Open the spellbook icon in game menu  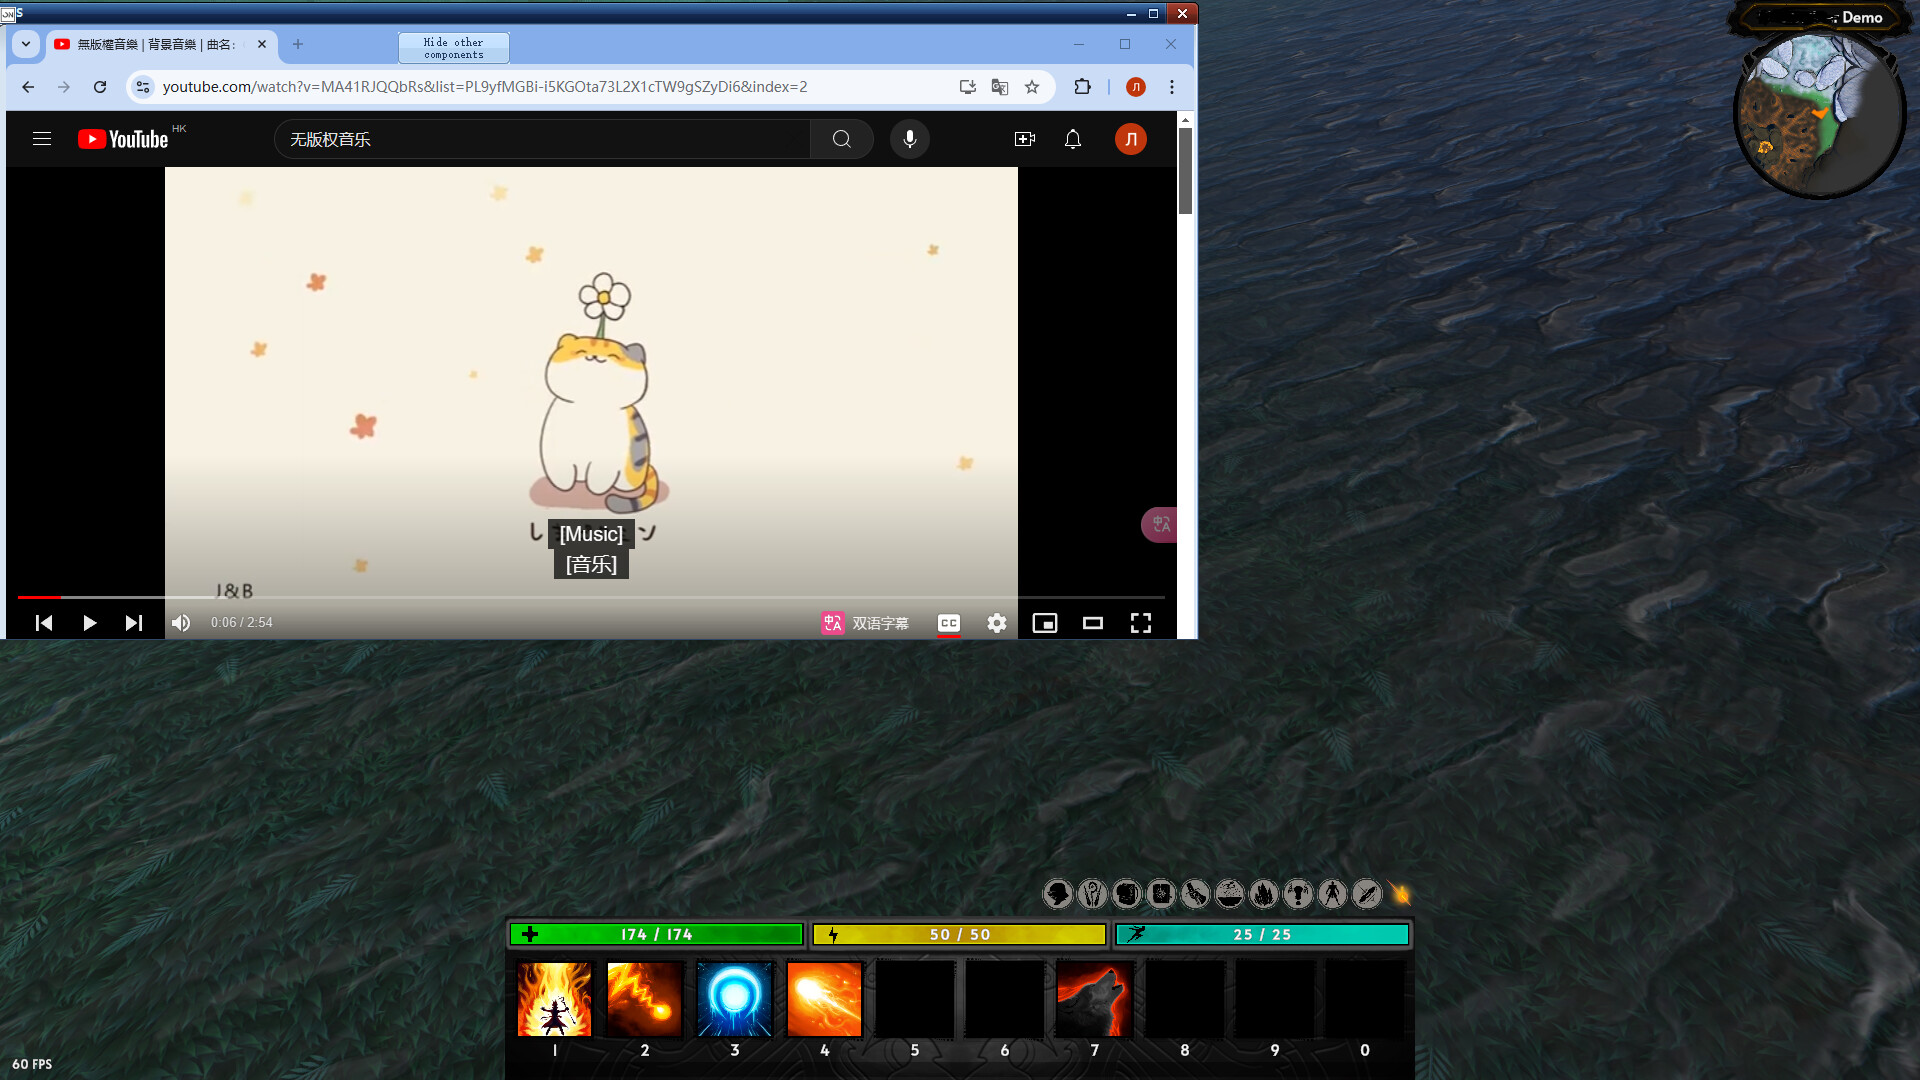(x=1161, y=894)
